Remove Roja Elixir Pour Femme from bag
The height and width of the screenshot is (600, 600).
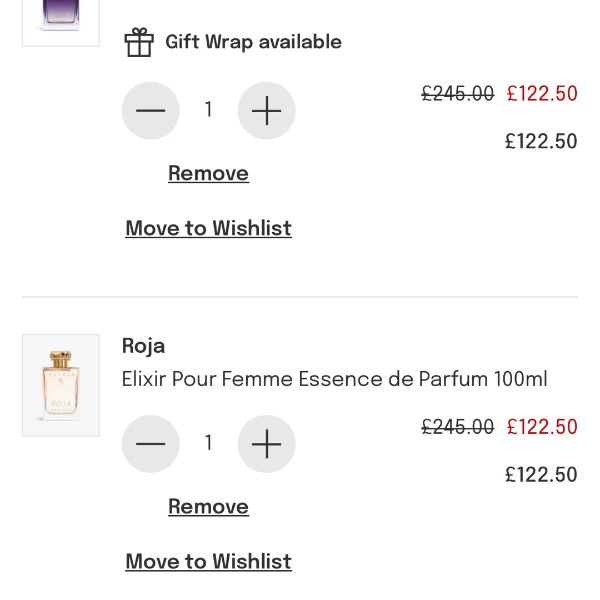click(208, 507)
